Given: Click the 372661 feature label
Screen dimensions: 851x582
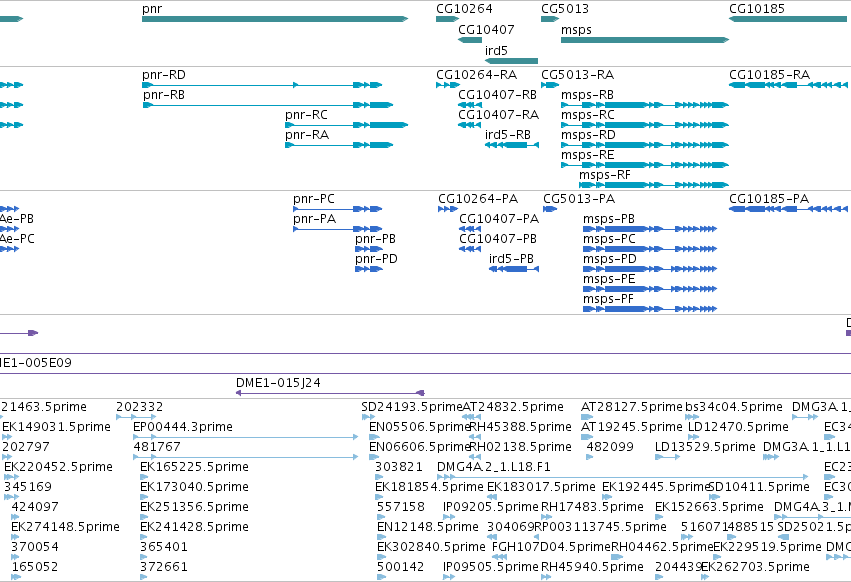Looking at the screenshot, I should (x=164, y=567).
